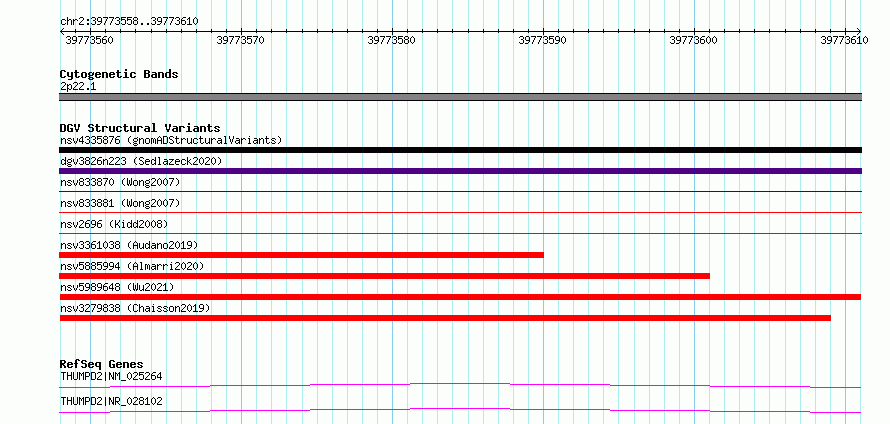Click the THUMPD2|NR_028102 gene label
This screenshot has height=424, width=890.
111,401
